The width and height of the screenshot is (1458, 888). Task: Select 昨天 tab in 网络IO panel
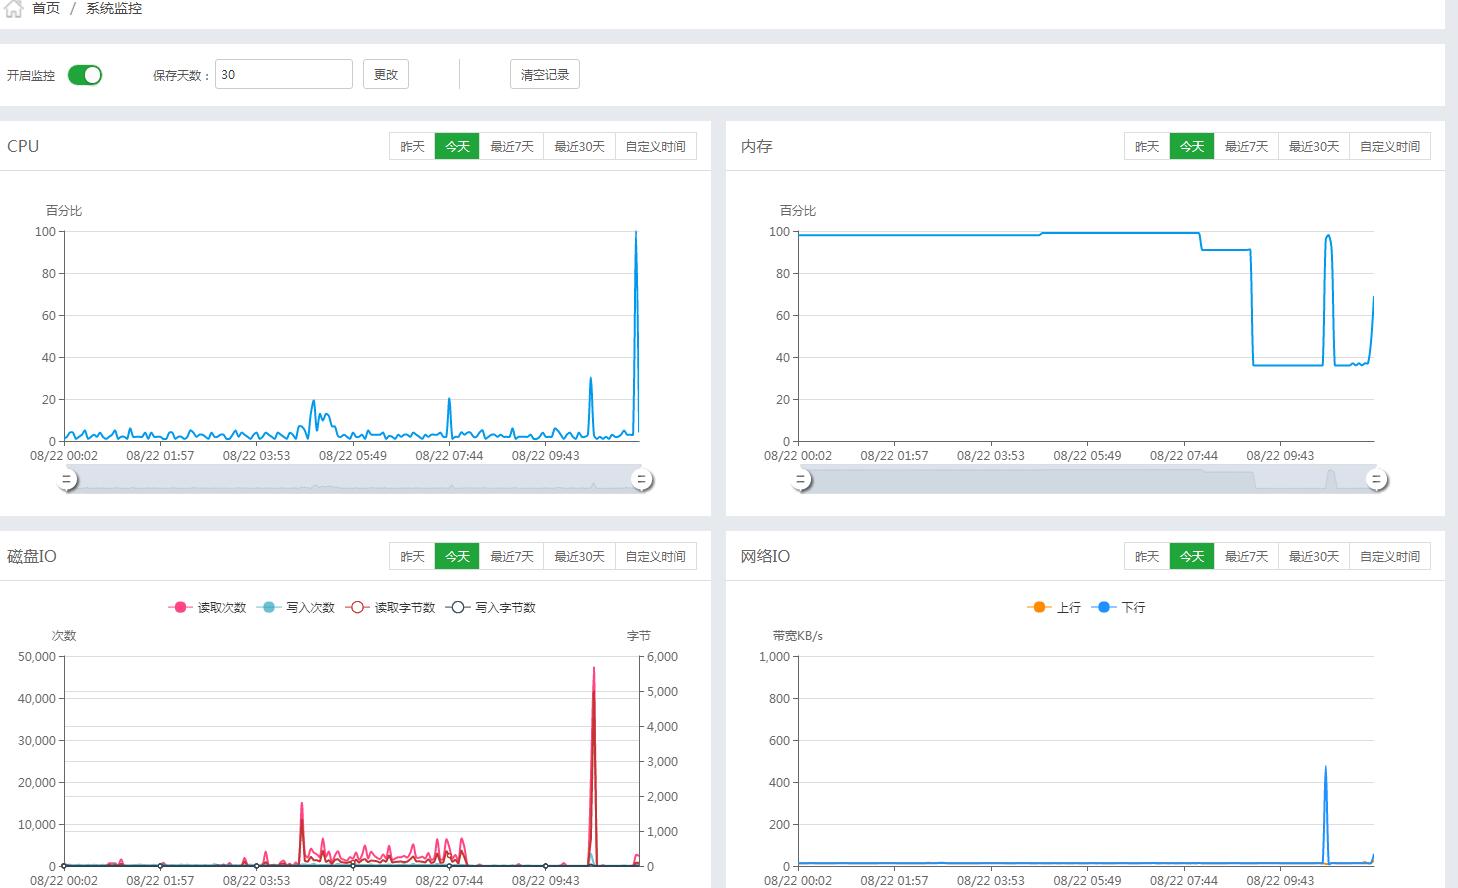pos(1147,556)
